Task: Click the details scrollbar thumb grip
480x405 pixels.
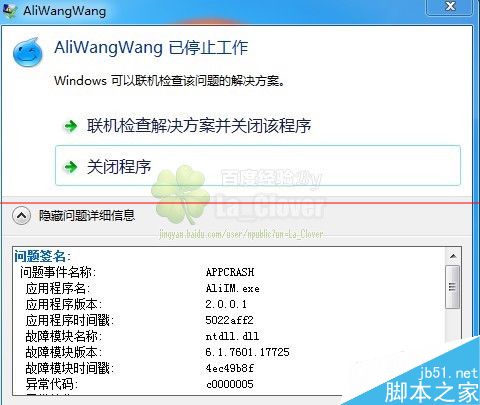Action: click(452, 287)
